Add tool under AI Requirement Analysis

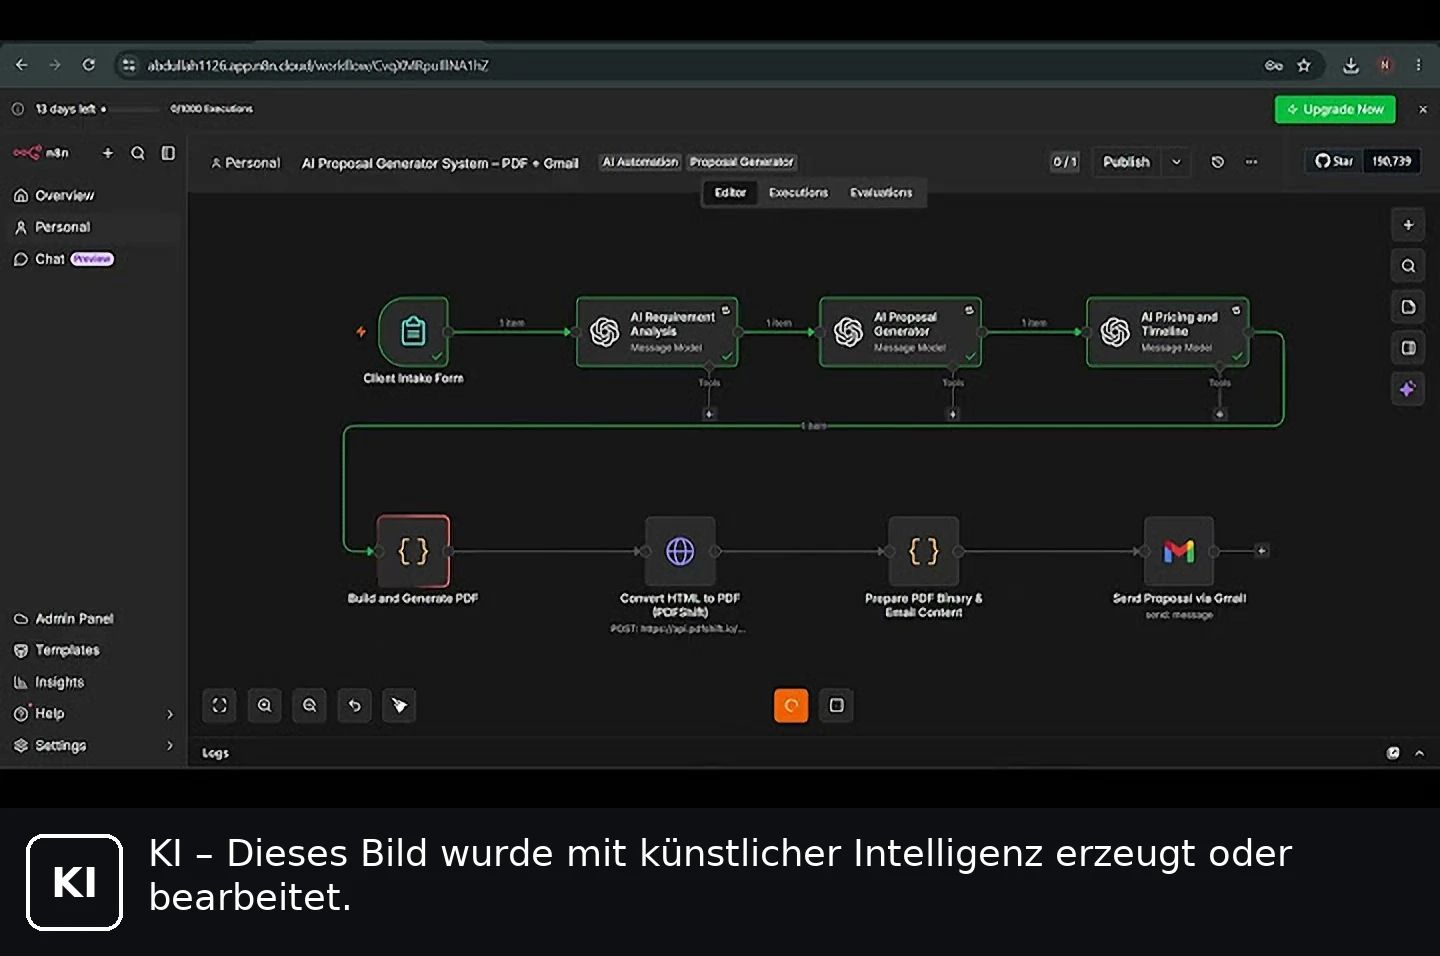[x=709, y=414]
